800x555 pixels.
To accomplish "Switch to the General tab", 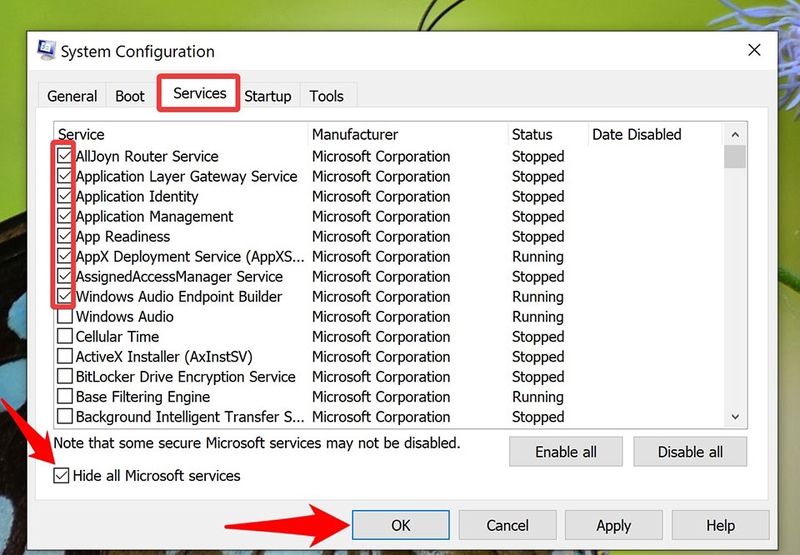I will (72, 96).
